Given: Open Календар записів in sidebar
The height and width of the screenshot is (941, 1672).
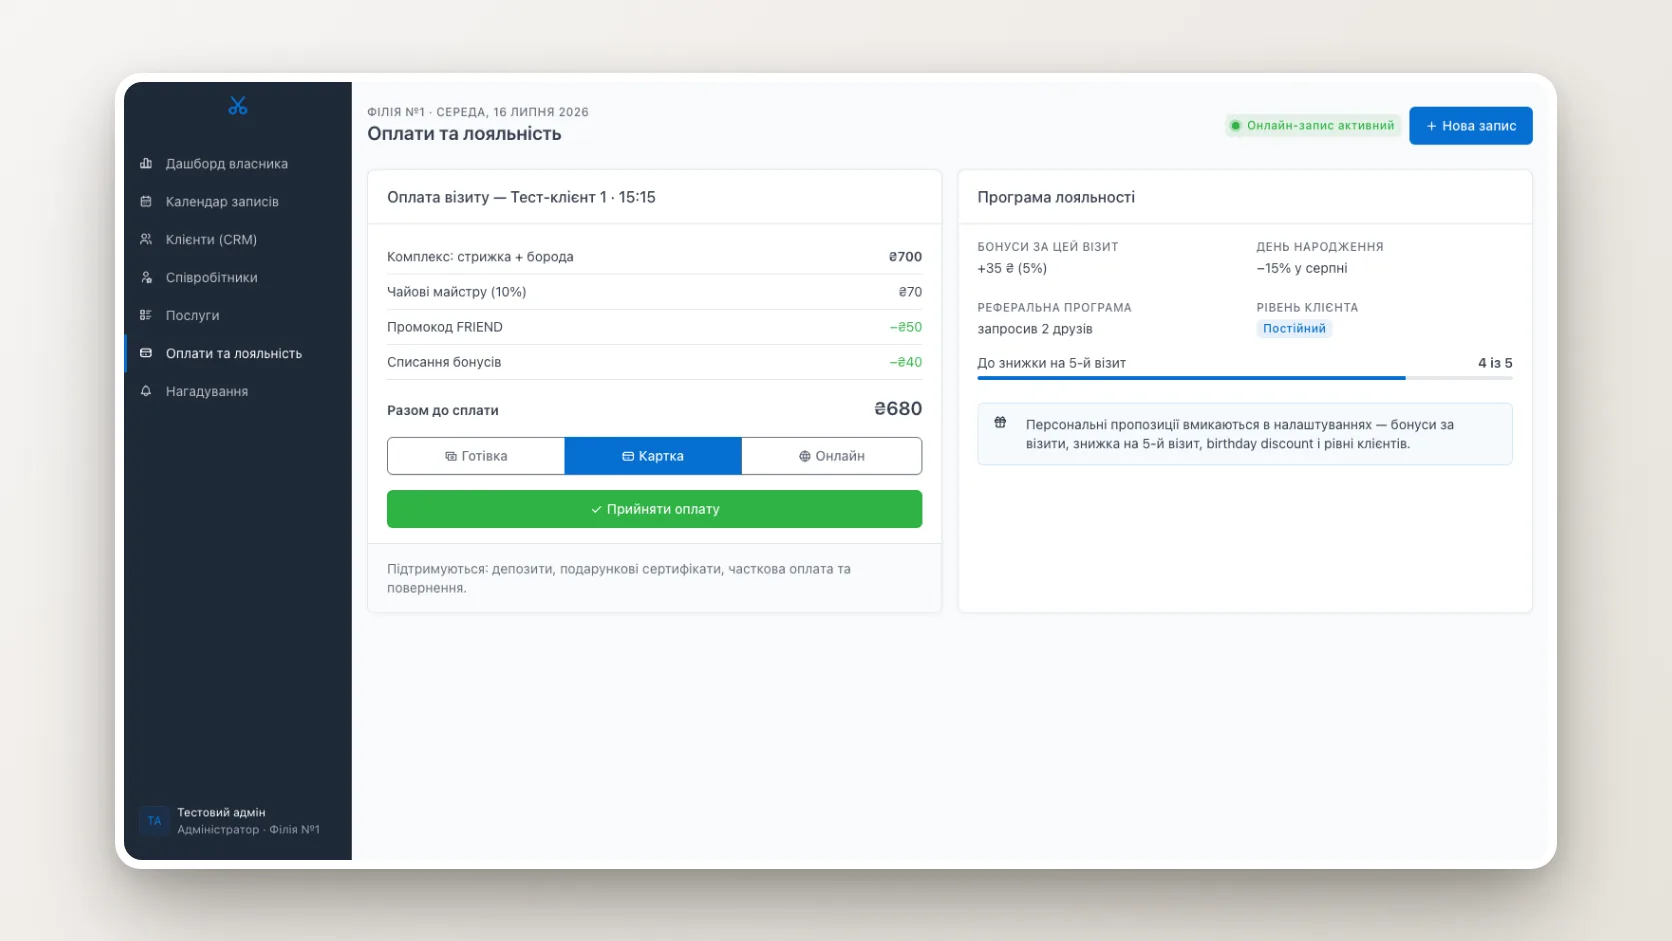Looking at the screenshot, I should click(238, 201).
